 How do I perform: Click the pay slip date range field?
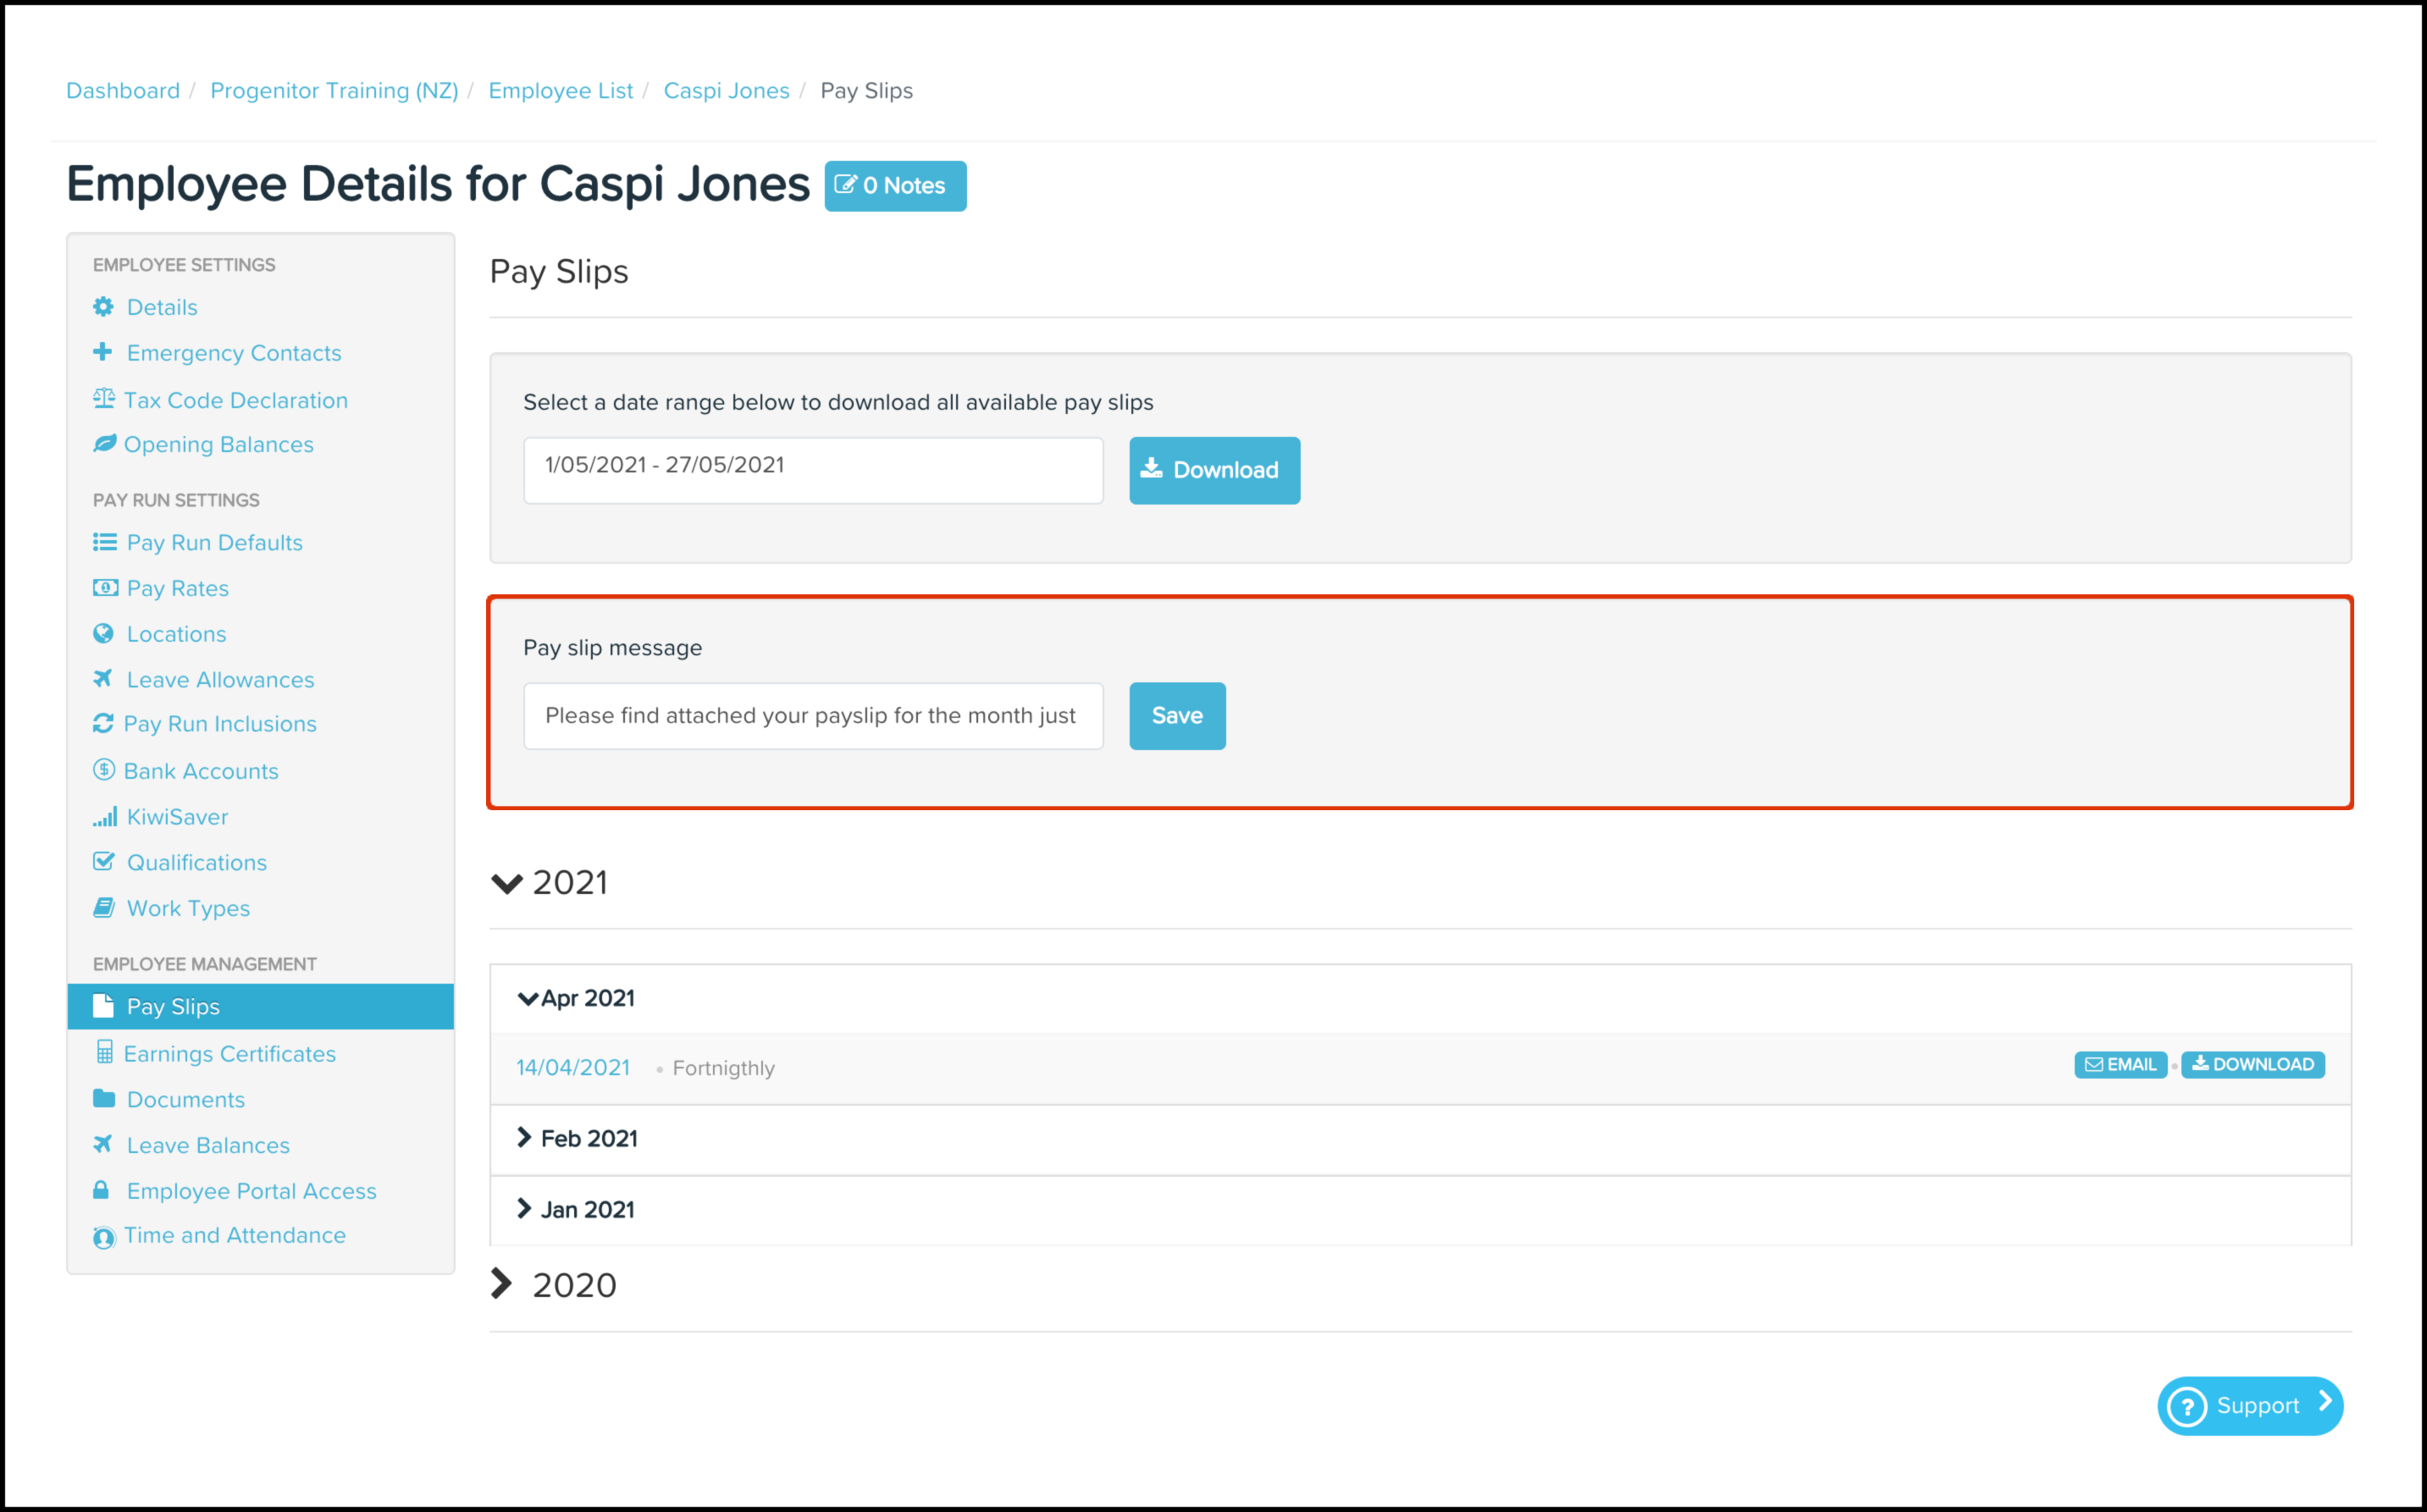pyautogui.click(x=812, y=470)
